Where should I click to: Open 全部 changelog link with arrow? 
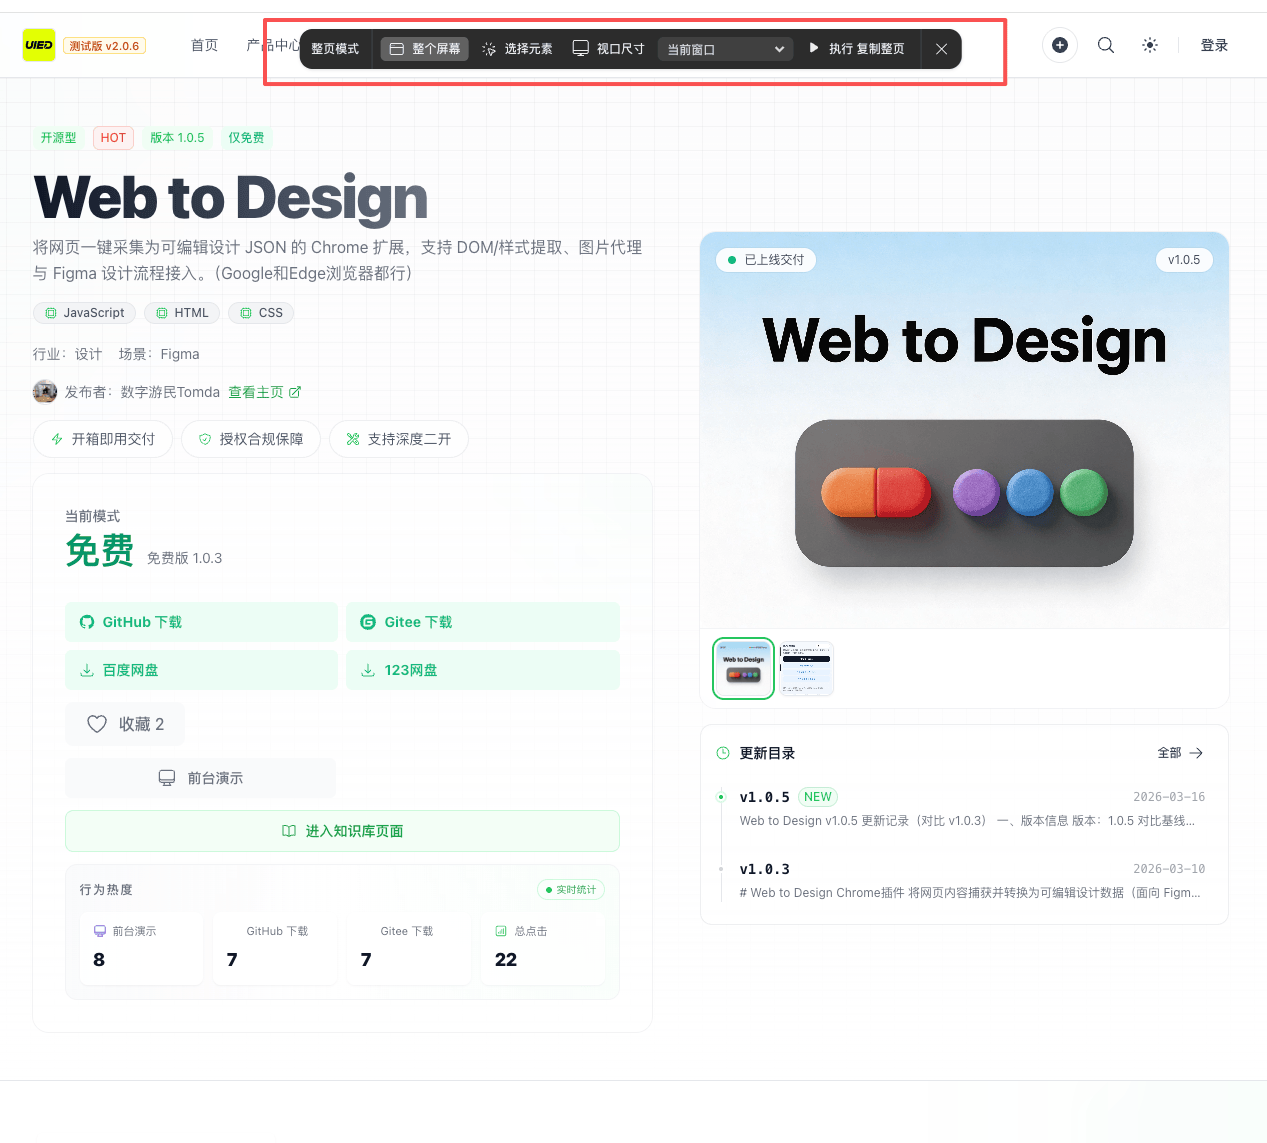tap(1180, 753)
